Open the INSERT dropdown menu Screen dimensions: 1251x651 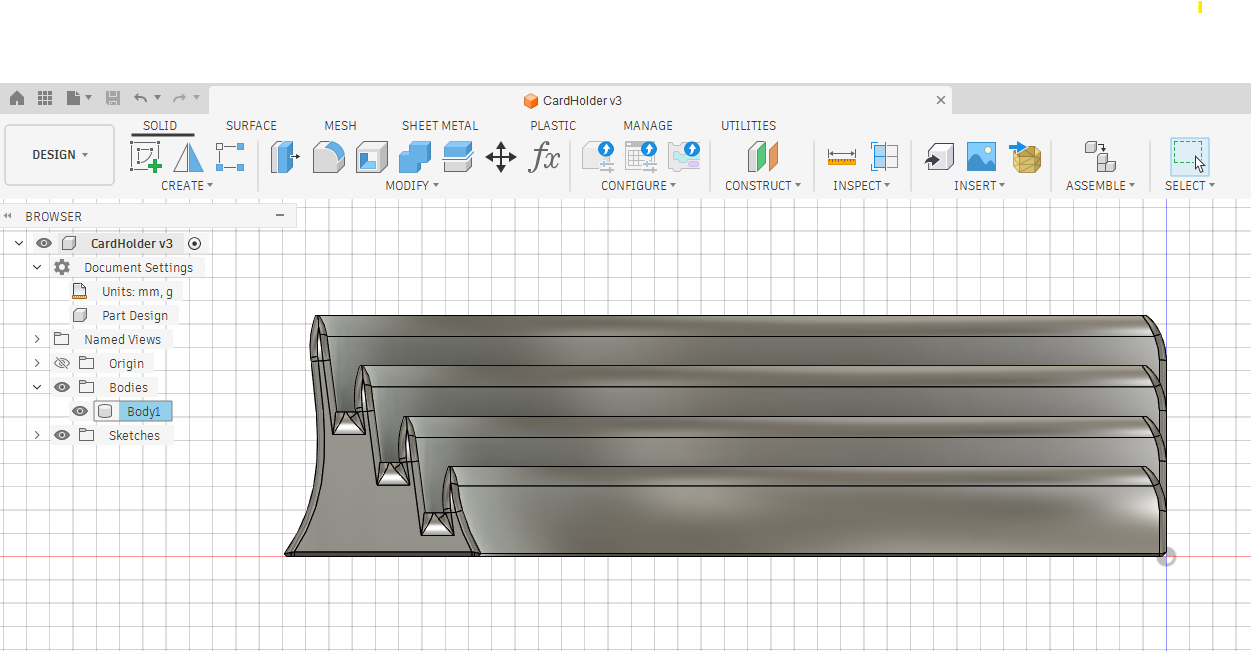tap(980, 185)
